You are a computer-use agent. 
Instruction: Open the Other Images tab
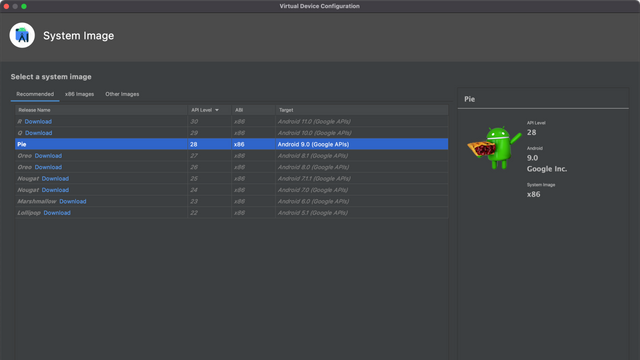(x=122, y=94)
